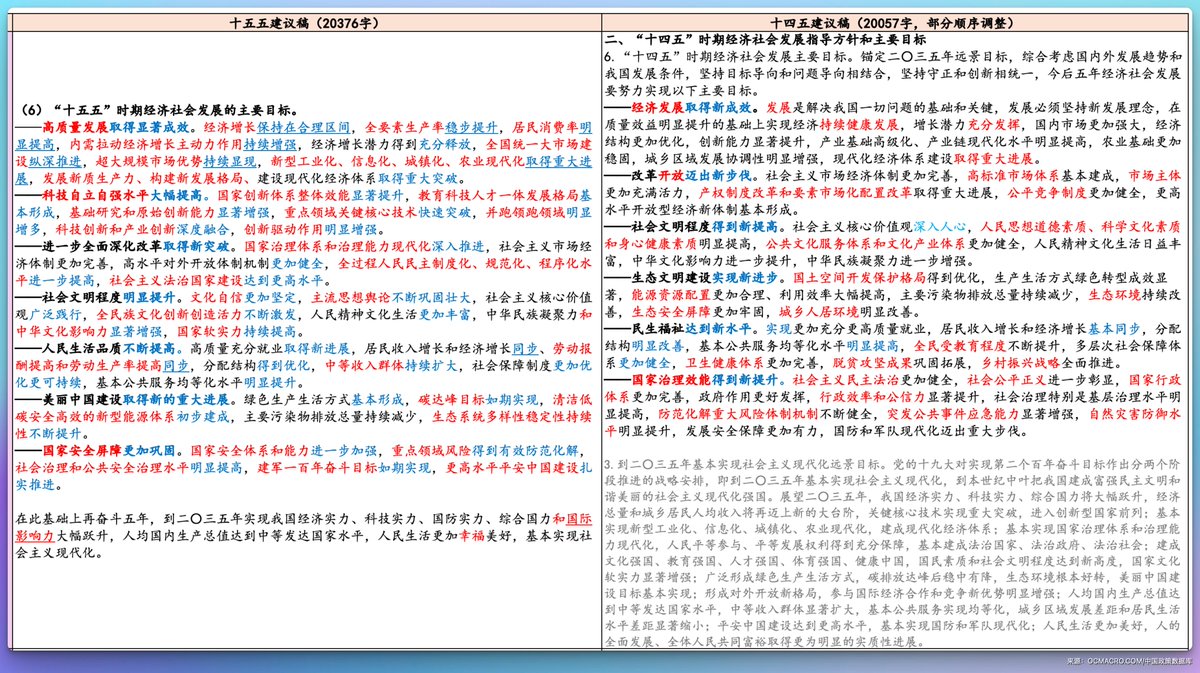This screenshot has height=673, width=1200.
Task: Click the underlined words "持续显现"
Action: pyautogui.click(x=229, y=161)
